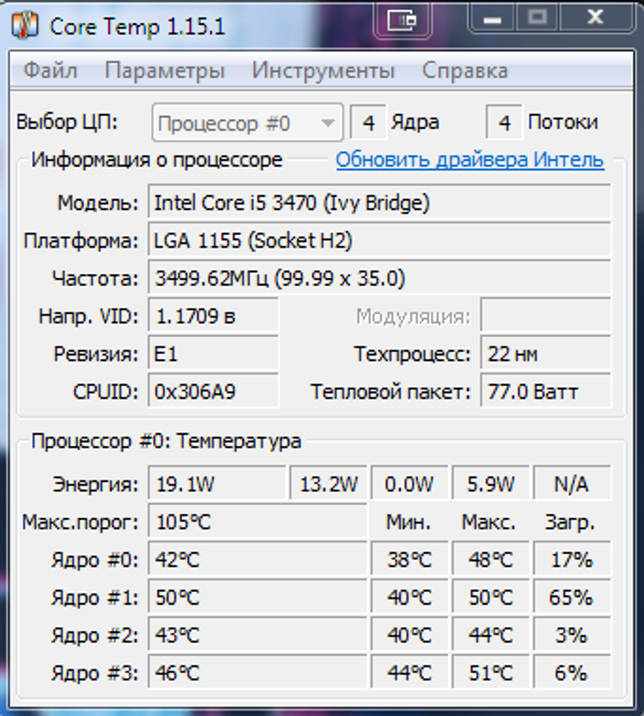Click the Загр. column header
The width and height of the screenshot is (644, 716).
pyautogui.click(x=570, y=522)
